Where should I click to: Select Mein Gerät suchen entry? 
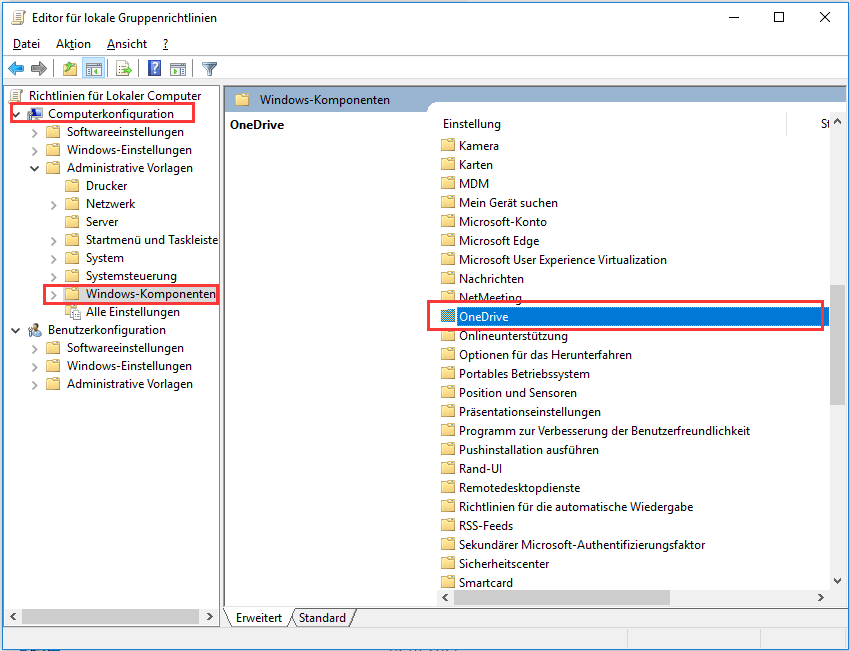[x=508, y=202]
